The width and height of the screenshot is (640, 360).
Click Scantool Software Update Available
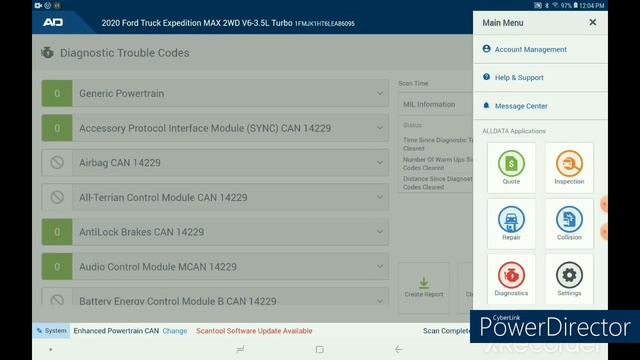click(254, 331)
